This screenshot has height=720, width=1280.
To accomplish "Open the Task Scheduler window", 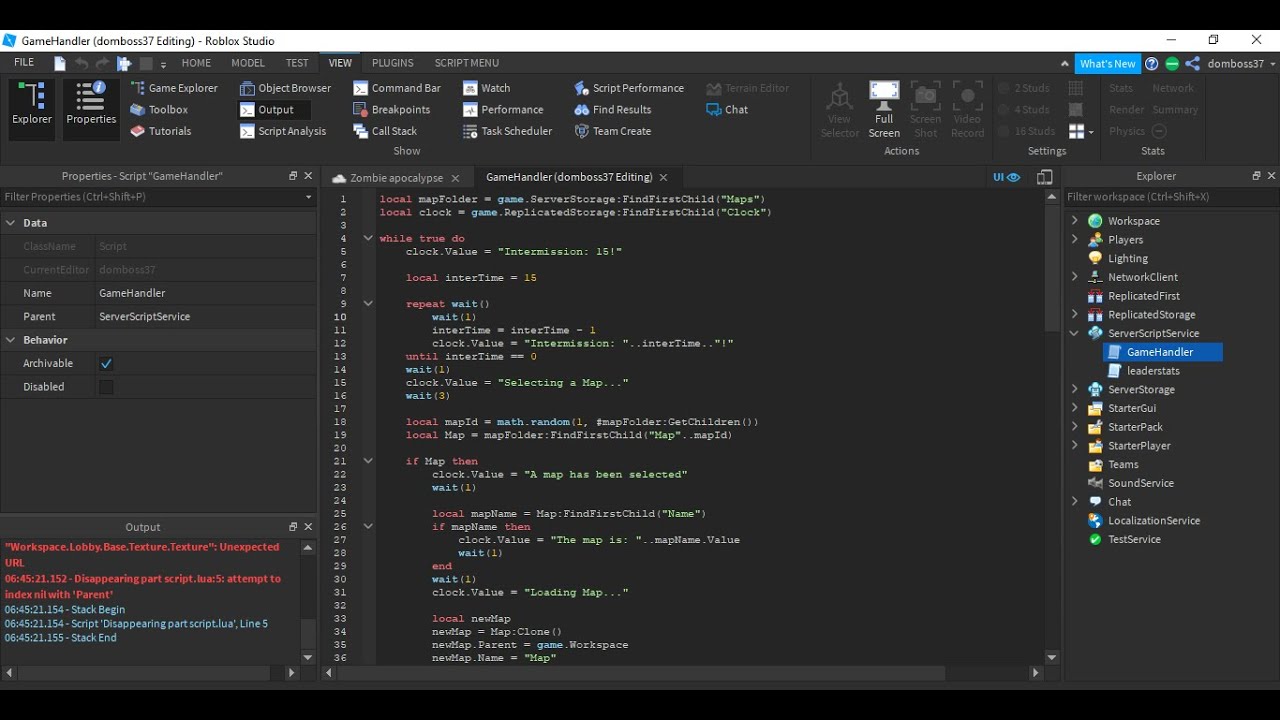I will tap(508, 131).
